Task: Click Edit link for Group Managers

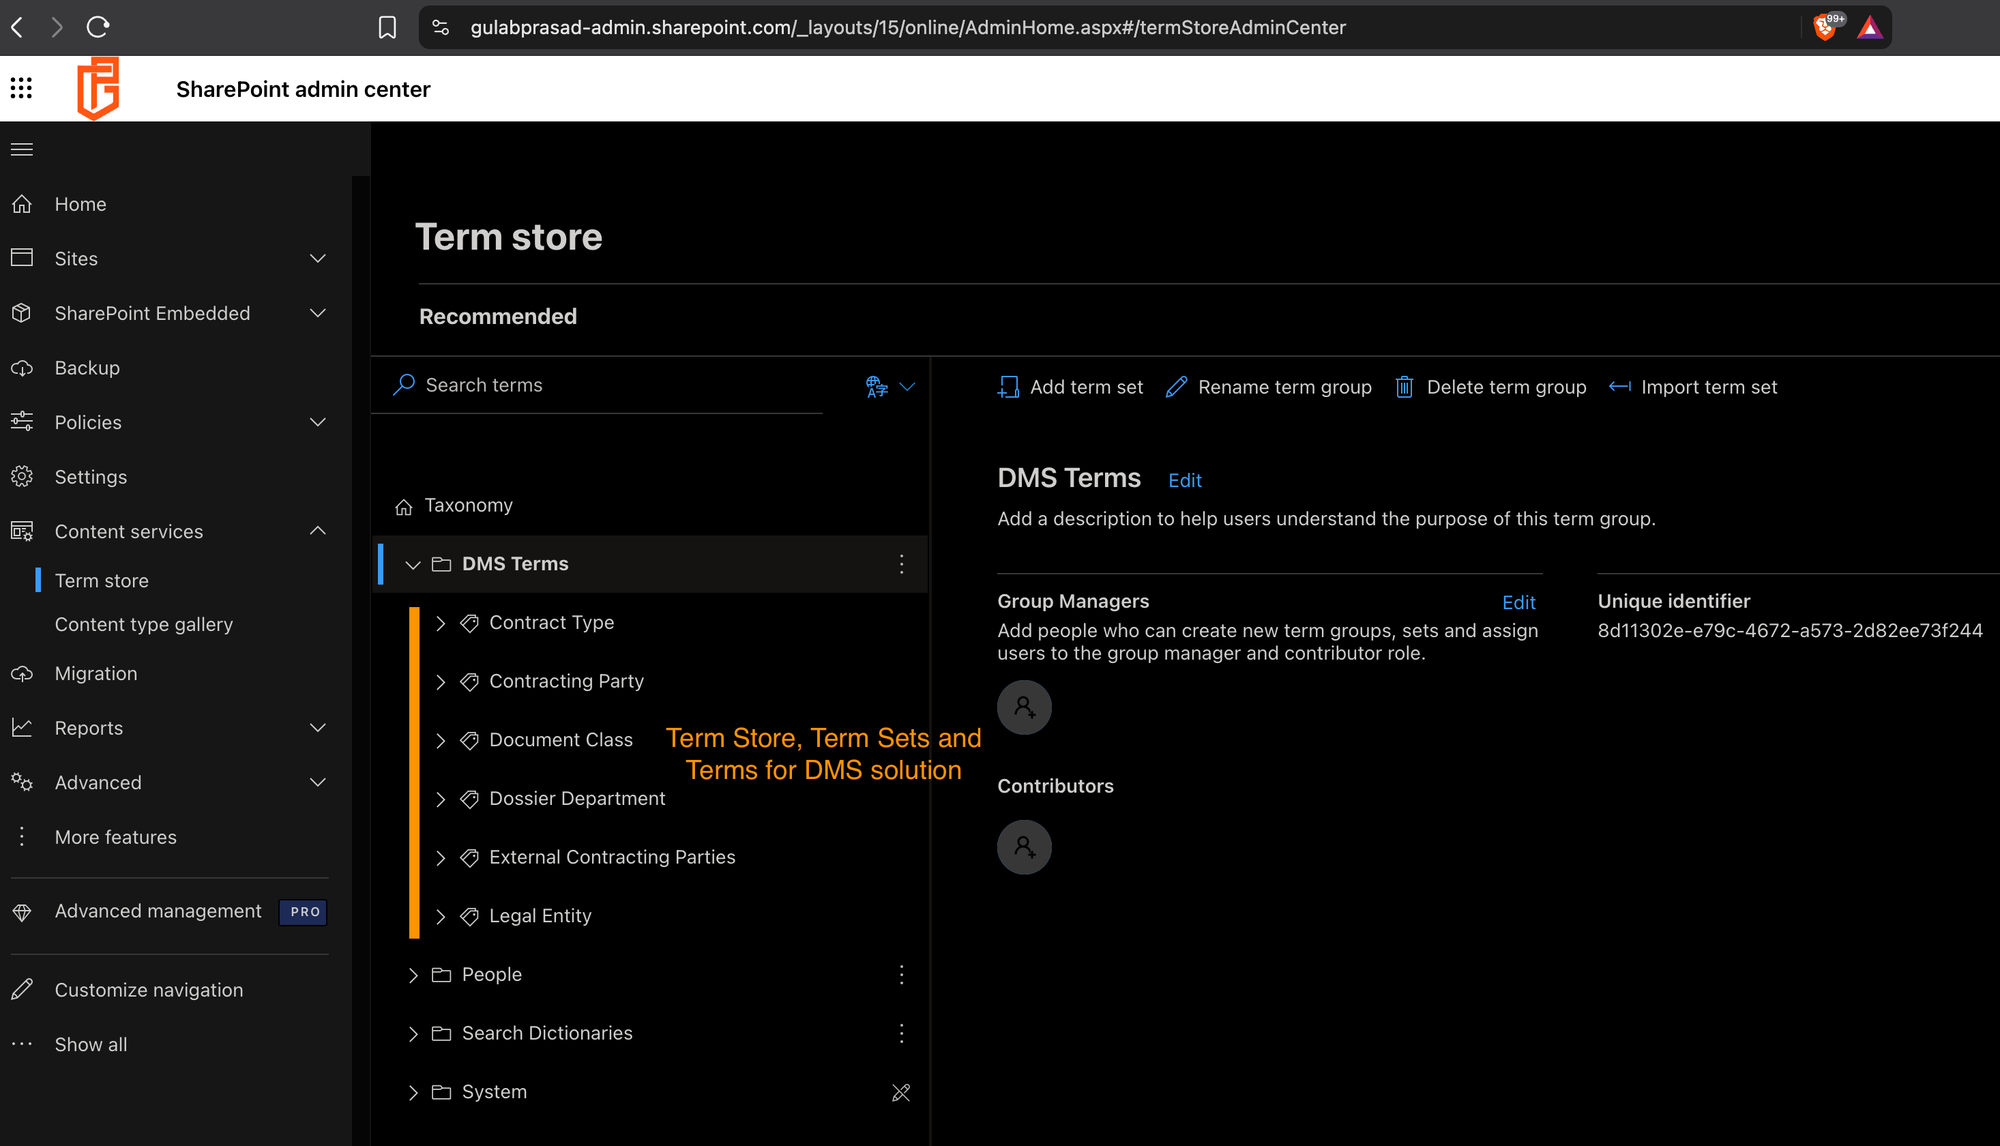Action: coord(1519,602)
